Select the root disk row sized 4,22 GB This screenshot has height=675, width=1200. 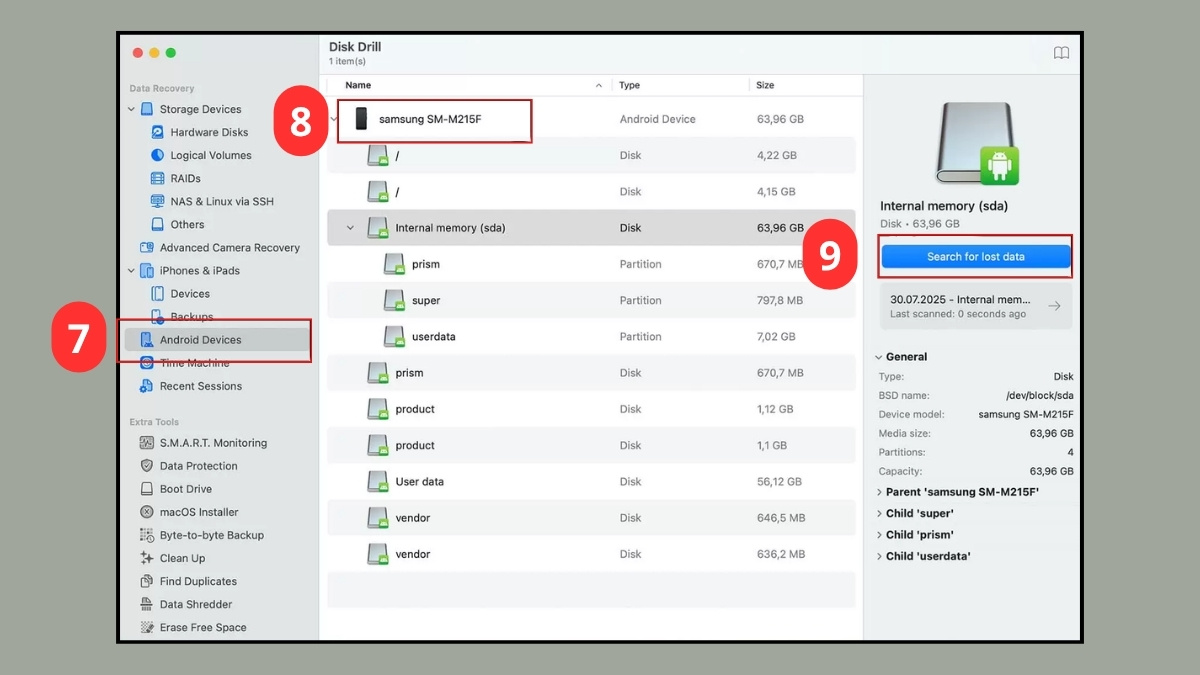[x=591, y=155]
